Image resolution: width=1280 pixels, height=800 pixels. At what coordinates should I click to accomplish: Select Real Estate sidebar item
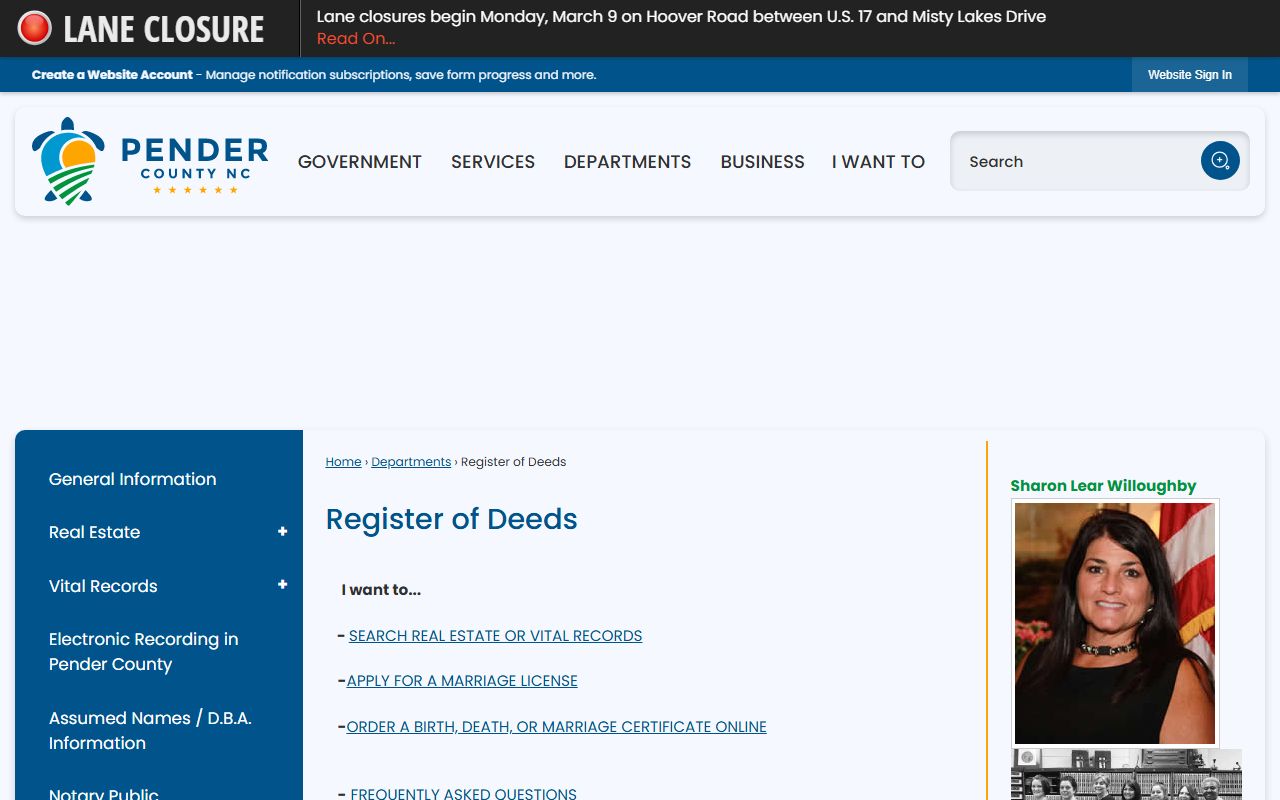pyautogui.click(x=95, y=532)
